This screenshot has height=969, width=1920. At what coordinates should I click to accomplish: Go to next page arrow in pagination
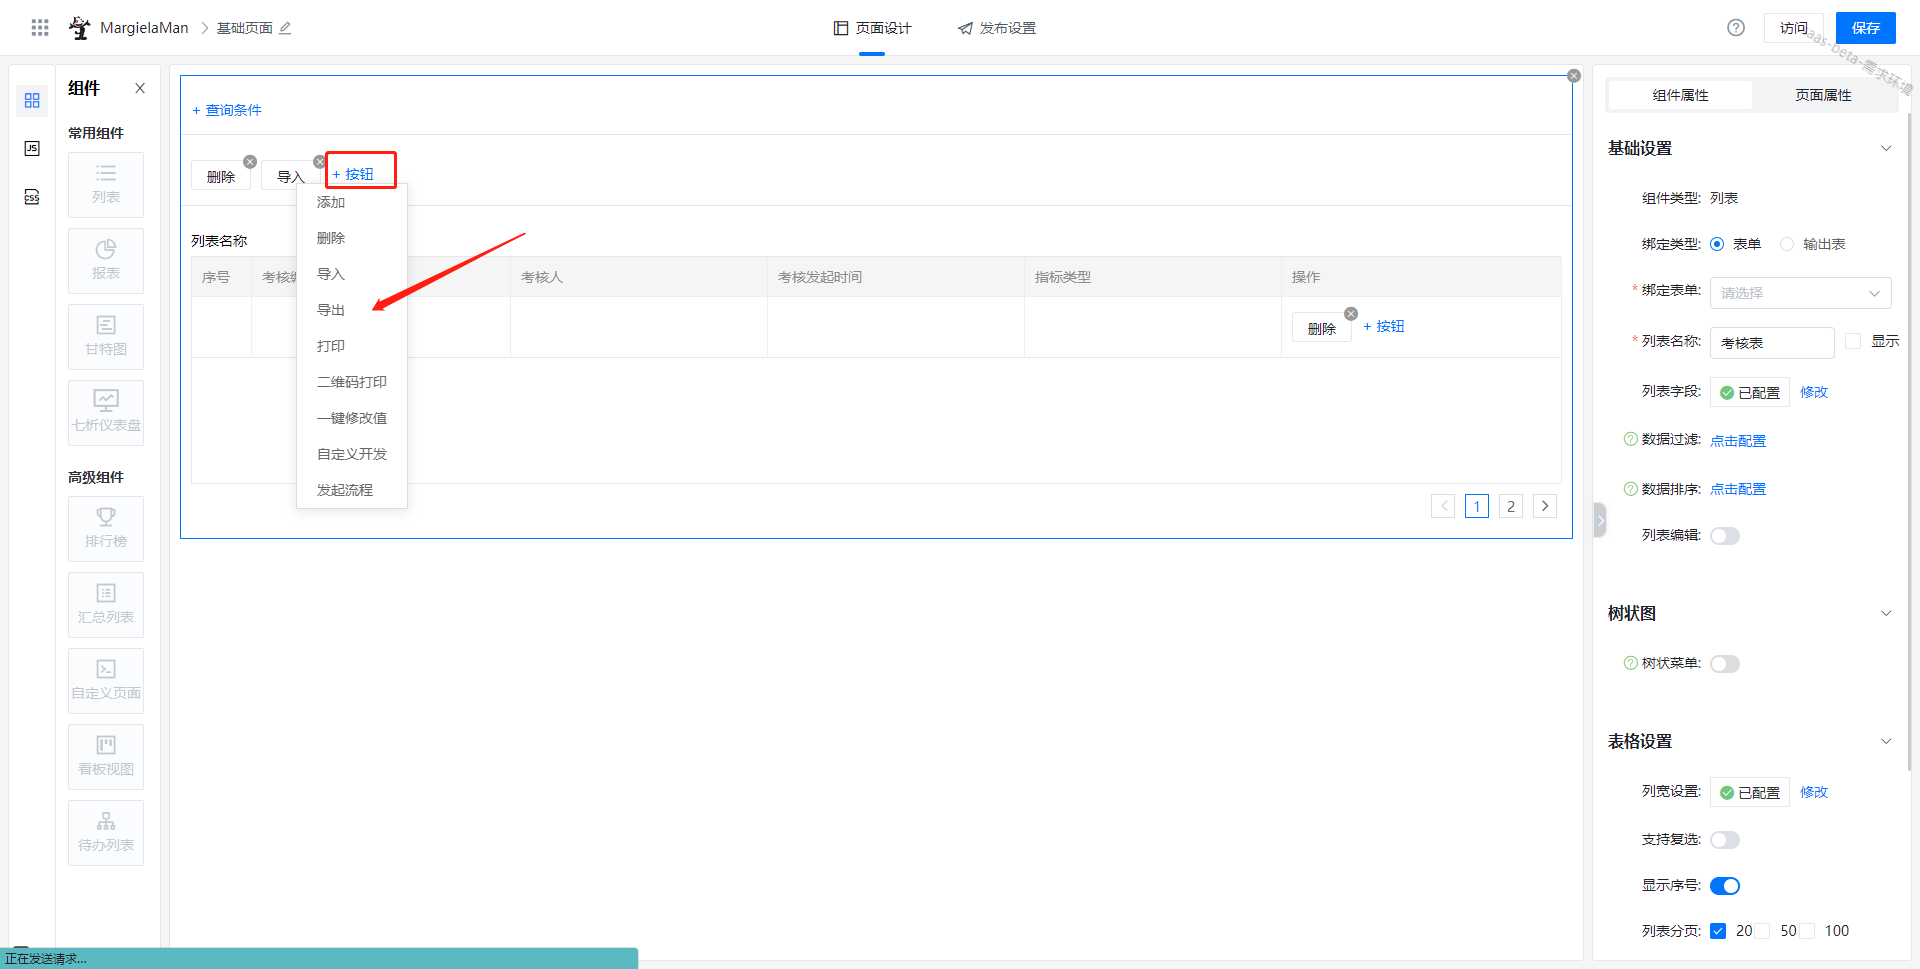pos(1545,506)
